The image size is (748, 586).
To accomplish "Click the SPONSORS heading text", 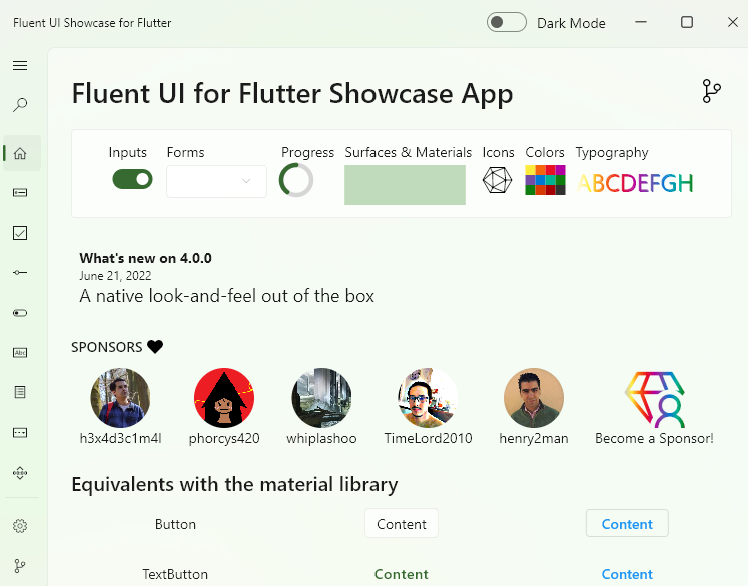I will (x=107, y=347).
